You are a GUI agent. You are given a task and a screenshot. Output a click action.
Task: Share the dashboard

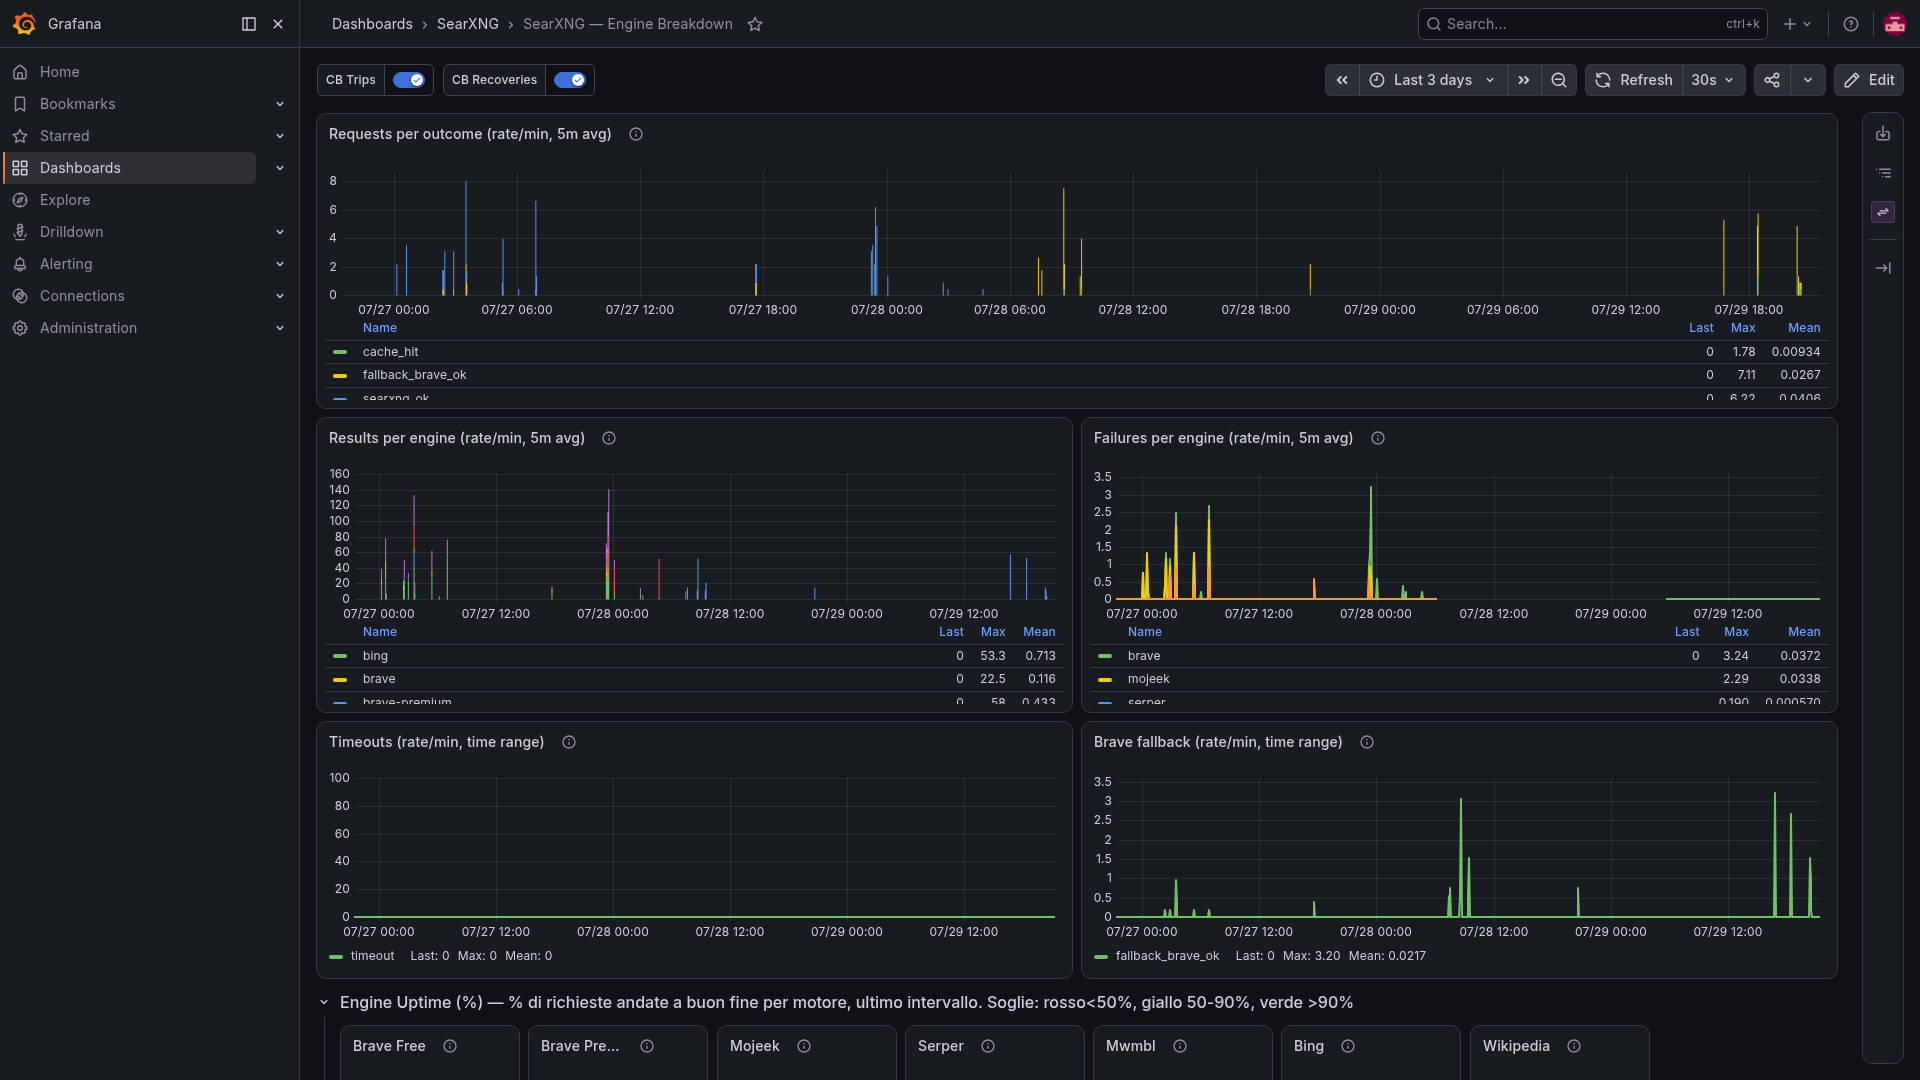(1772, 80)
